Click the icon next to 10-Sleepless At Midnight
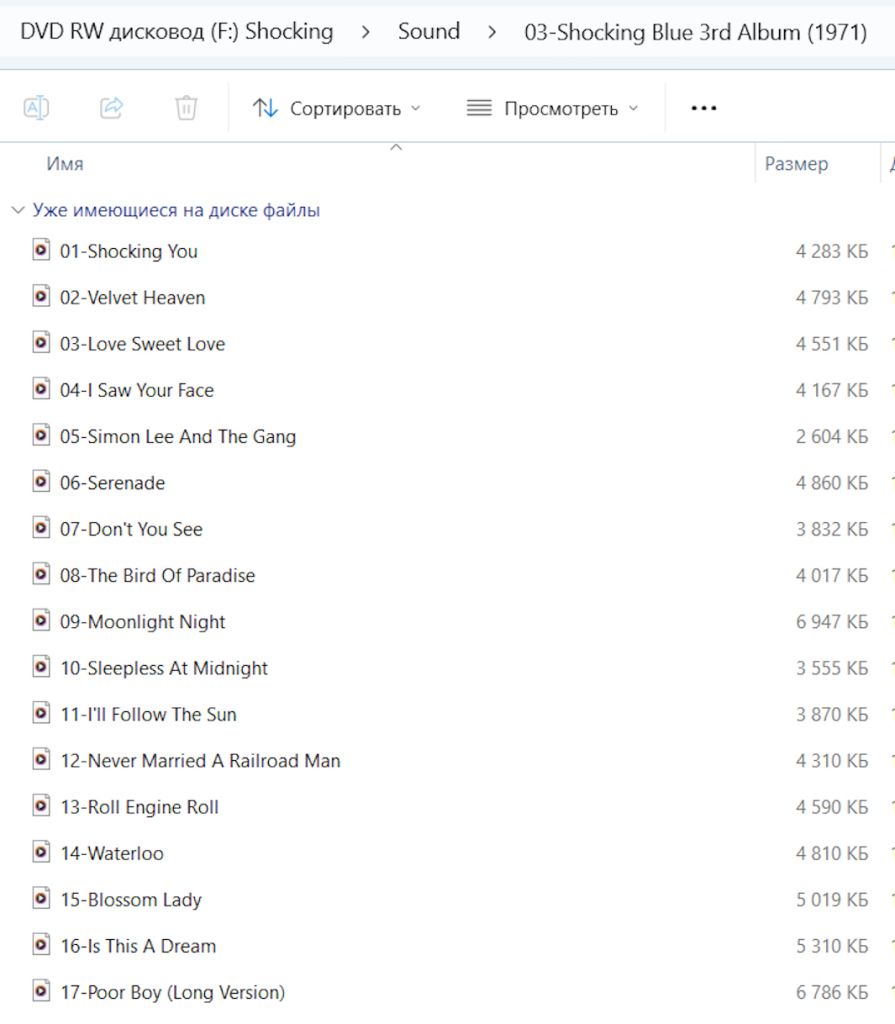The image size is (895, 1024). point(41,667)
